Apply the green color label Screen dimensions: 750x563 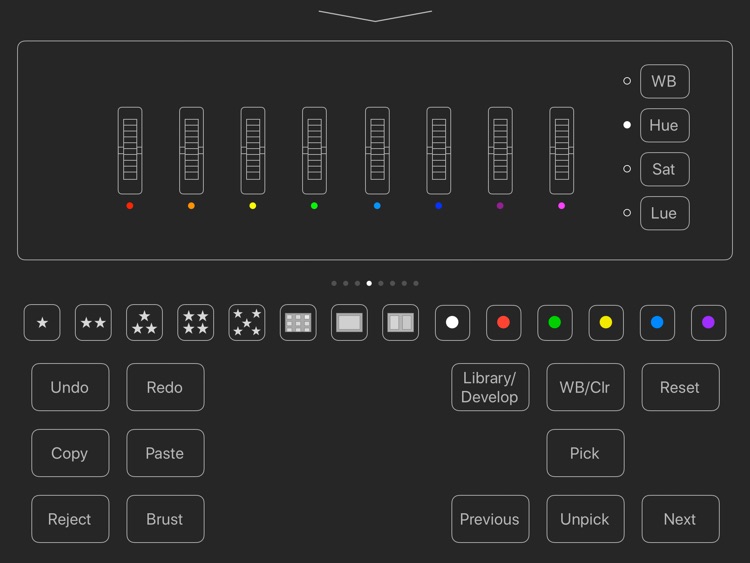tap(554, 322)
